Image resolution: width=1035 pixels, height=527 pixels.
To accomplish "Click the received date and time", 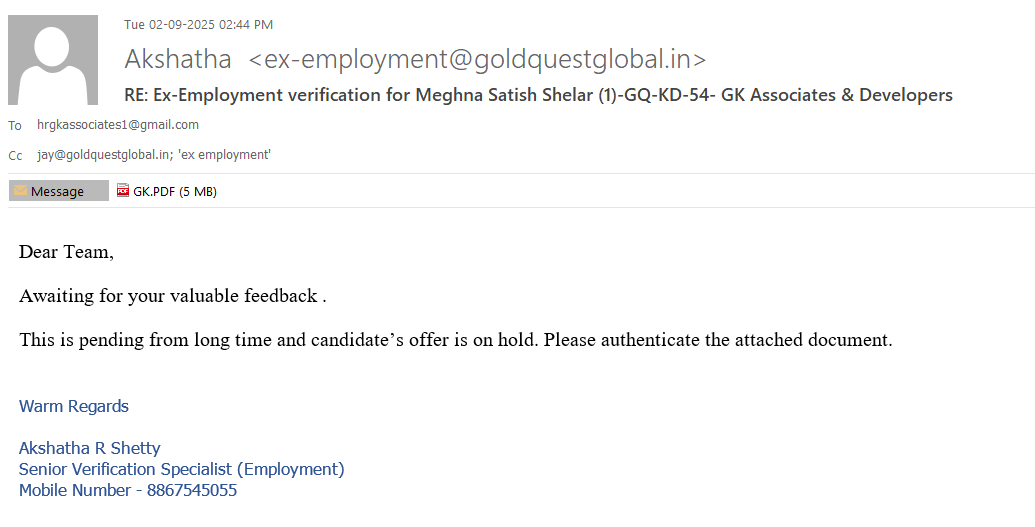I will [198, 25].
